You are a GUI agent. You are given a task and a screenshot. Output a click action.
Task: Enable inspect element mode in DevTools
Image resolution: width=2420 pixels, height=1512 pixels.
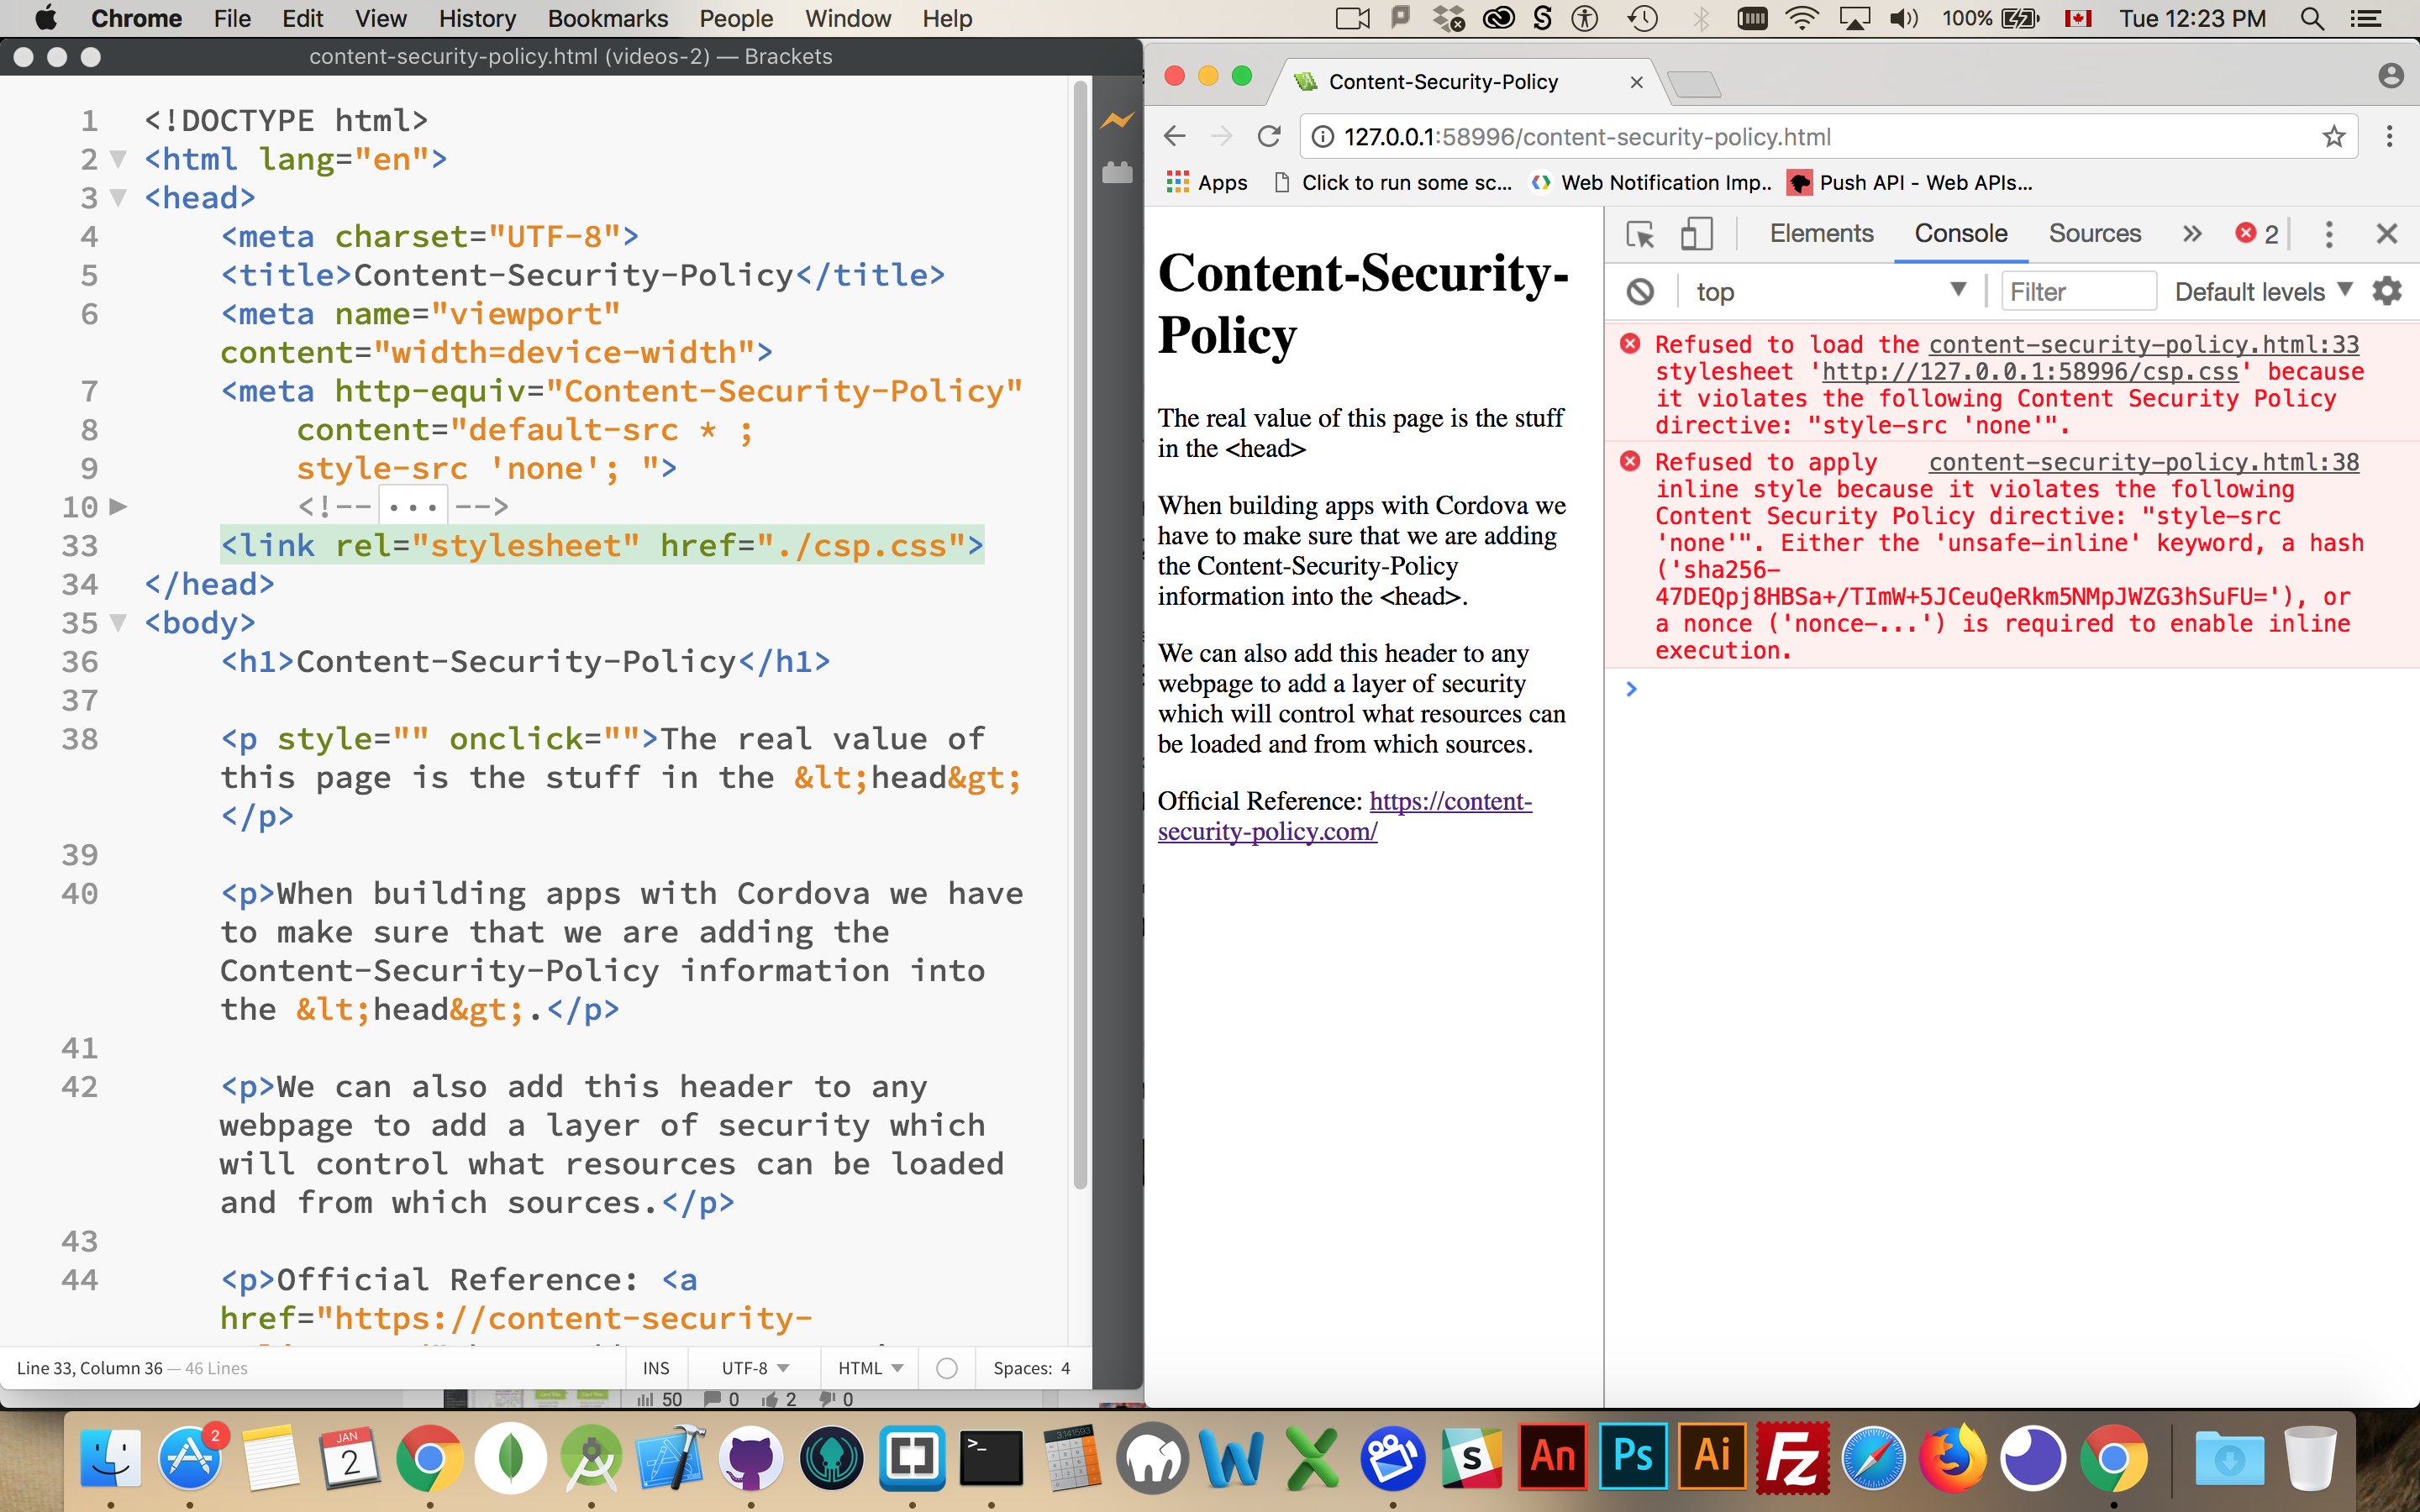pyautogui.click(x=1640, y=233)
